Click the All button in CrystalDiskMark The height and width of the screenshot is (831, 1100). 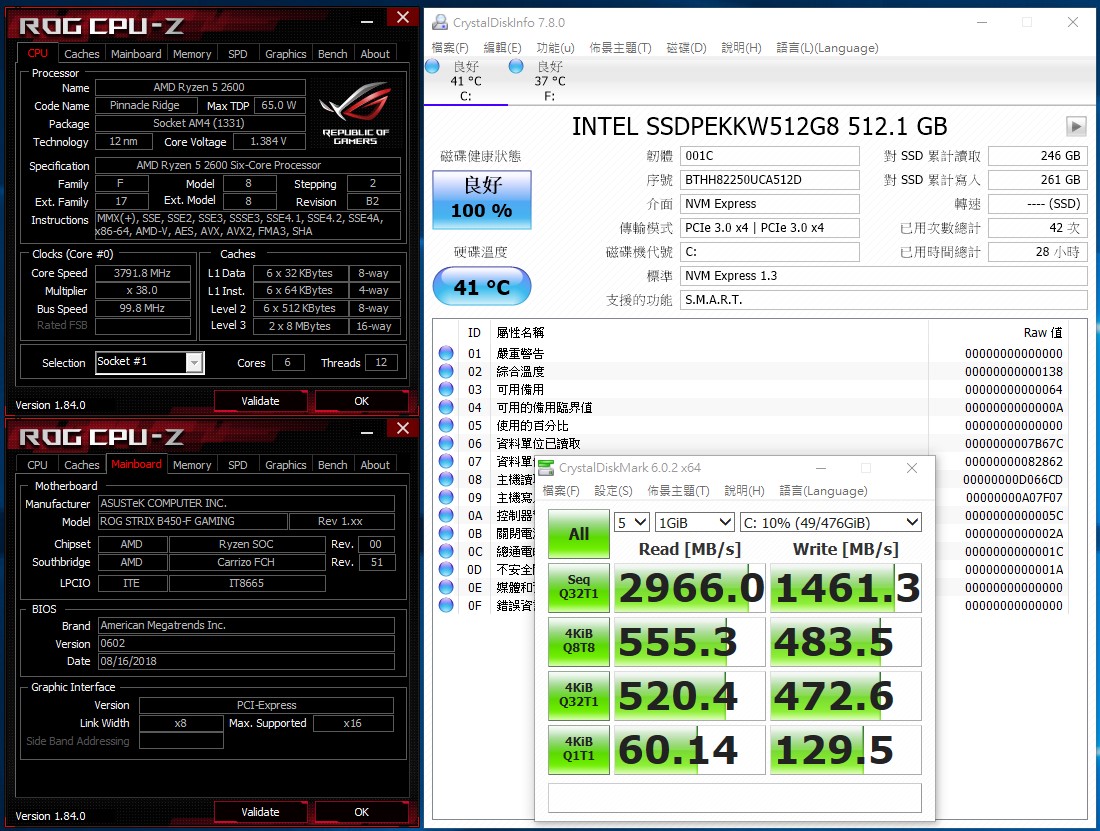pyautogui.click(x=579, y=534)
